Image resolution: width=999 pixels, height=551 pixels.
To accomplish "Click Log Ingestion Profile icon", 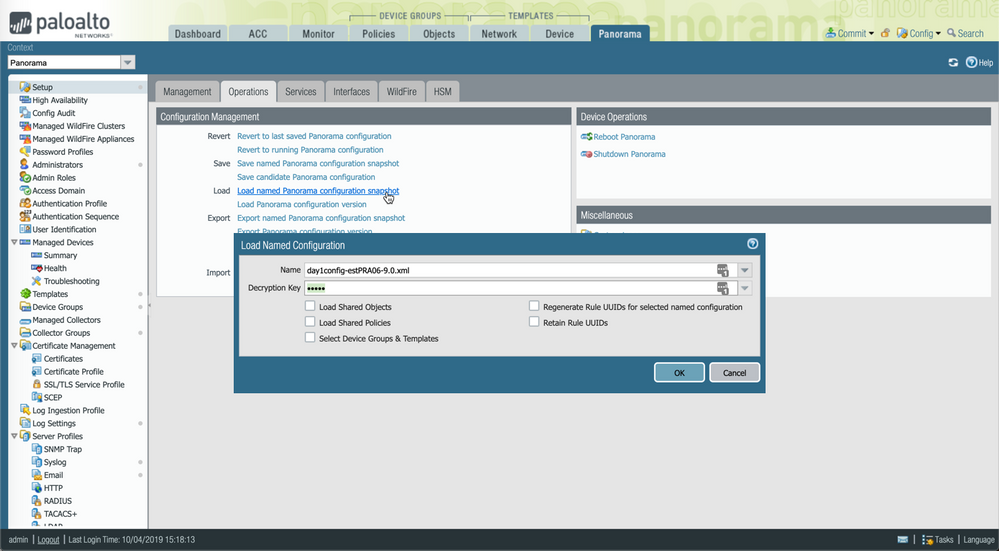I will [25, 410].
